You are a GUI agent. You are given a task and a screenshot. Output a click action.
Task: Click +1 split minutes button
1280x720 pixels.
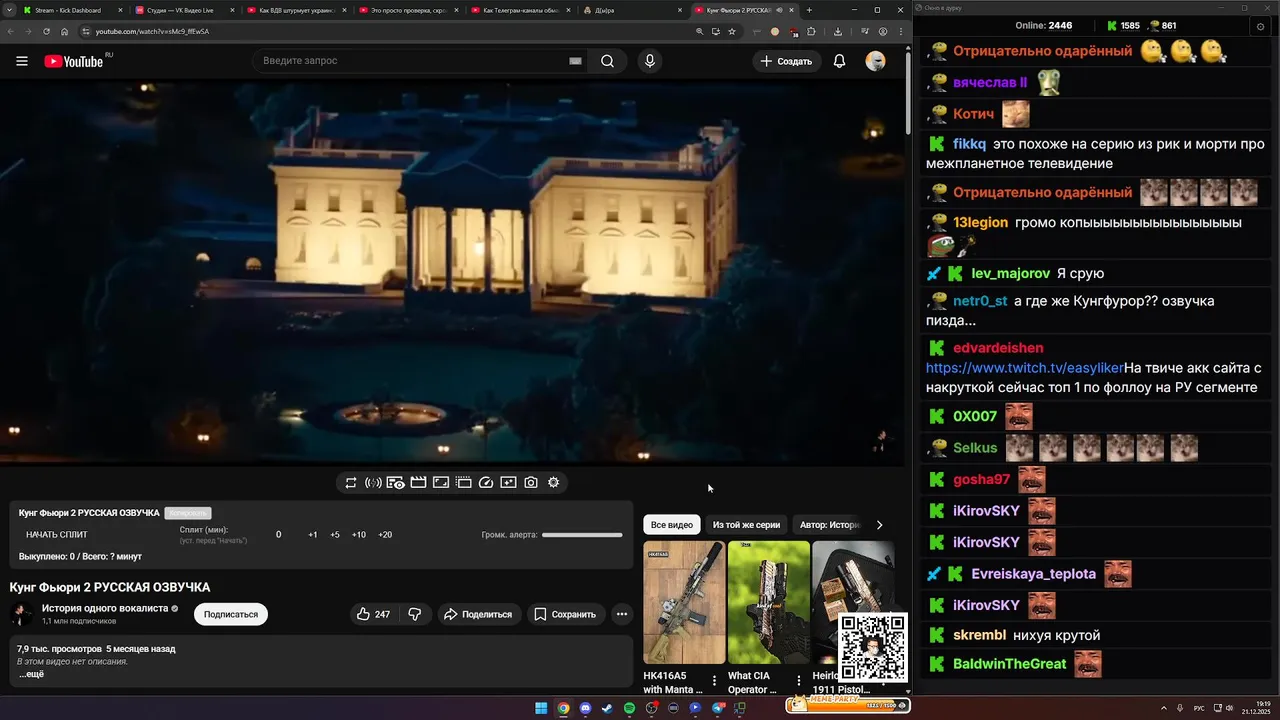[313, 535]
